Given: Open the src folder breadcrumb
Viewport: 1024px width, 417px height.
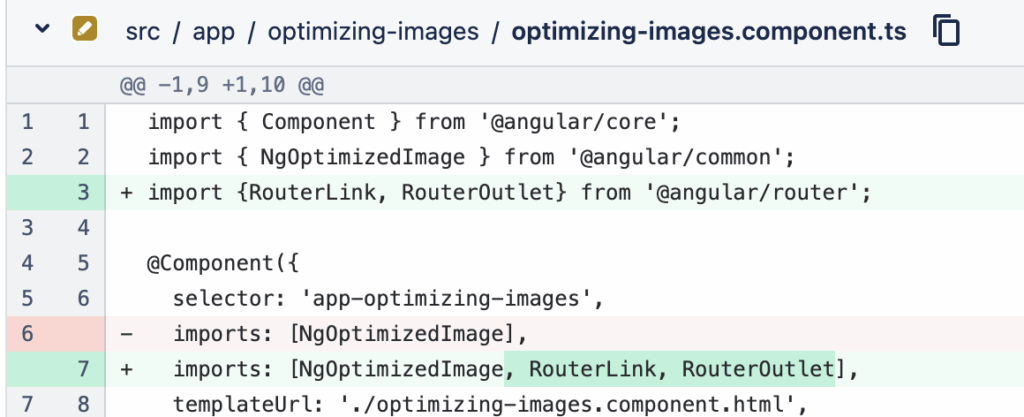Looking at the screenshot, I should tap(142, 31).
